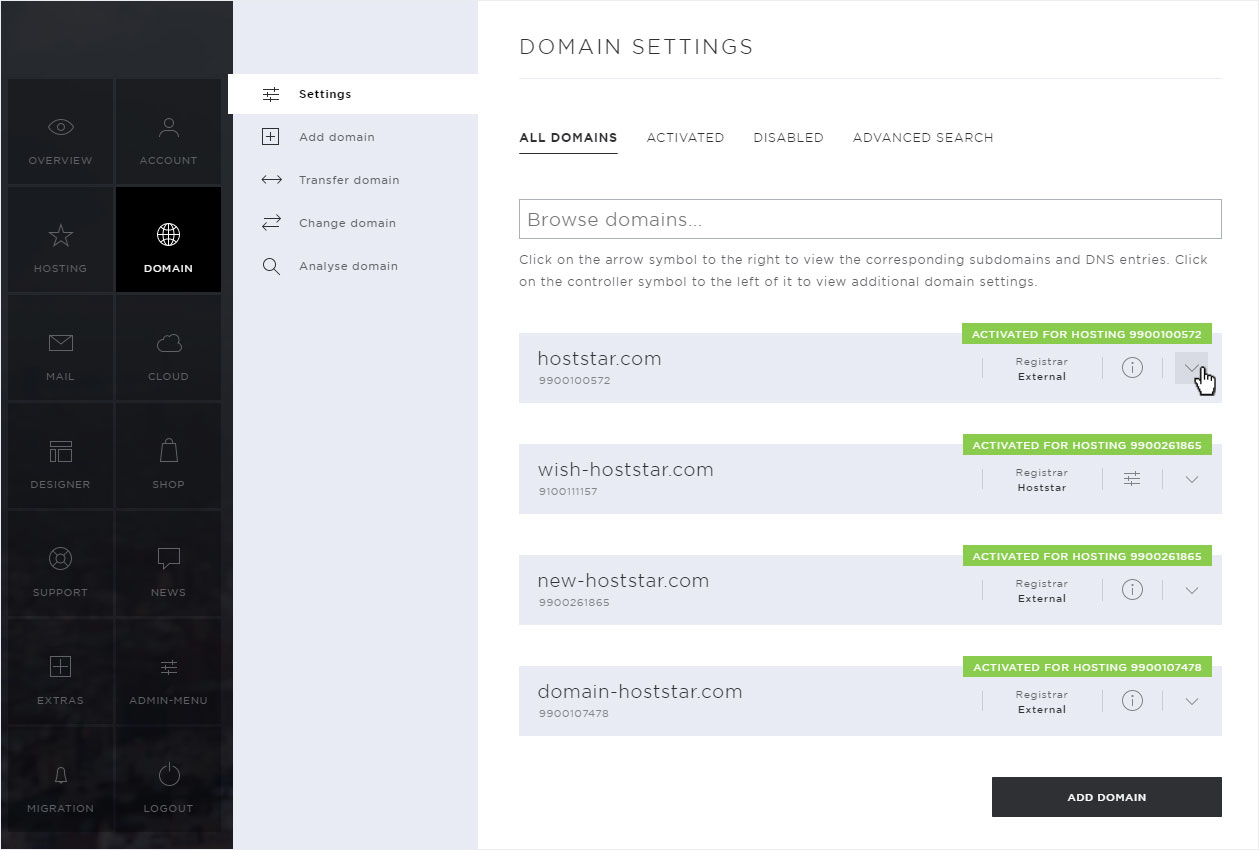Switch to the All Domains tab

(568, 138)
